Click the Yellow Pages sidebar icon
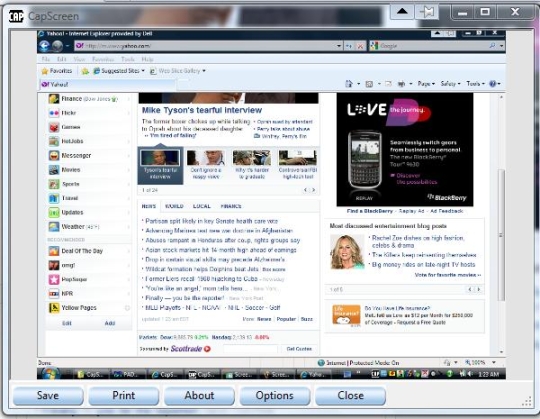 click(54, 308)
